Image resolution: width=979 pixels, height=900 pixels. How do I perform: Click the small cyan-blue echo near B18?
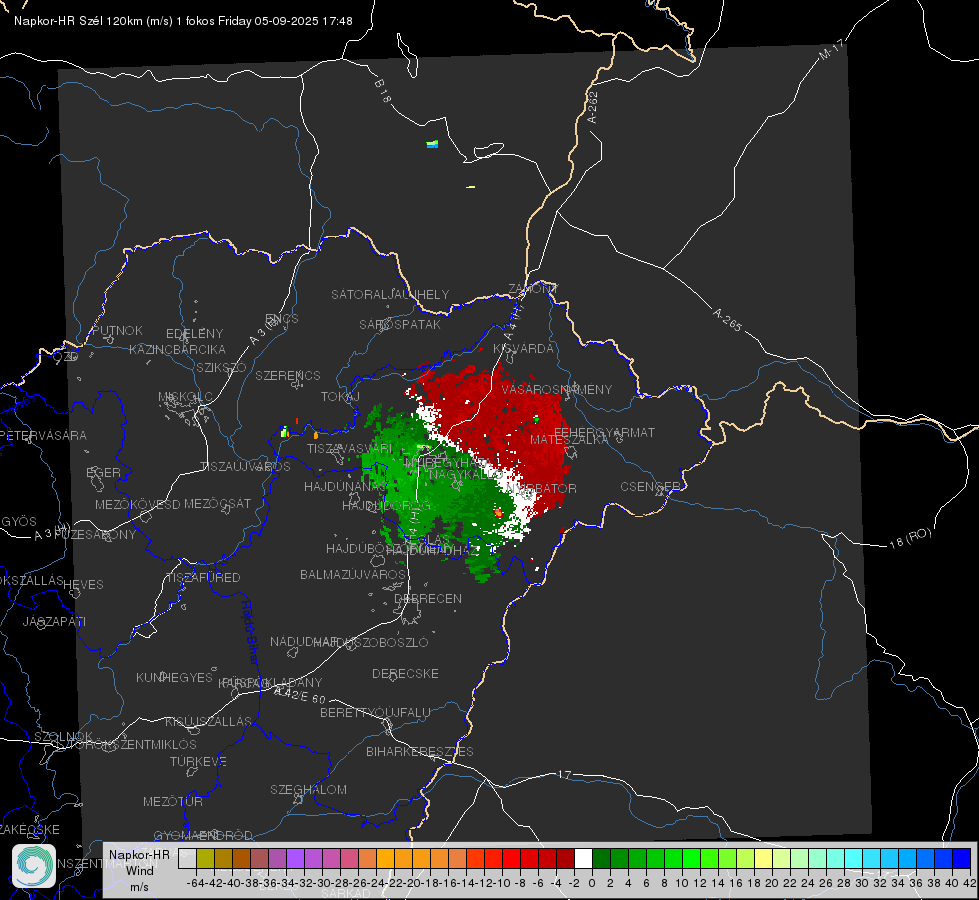point(432,144)
